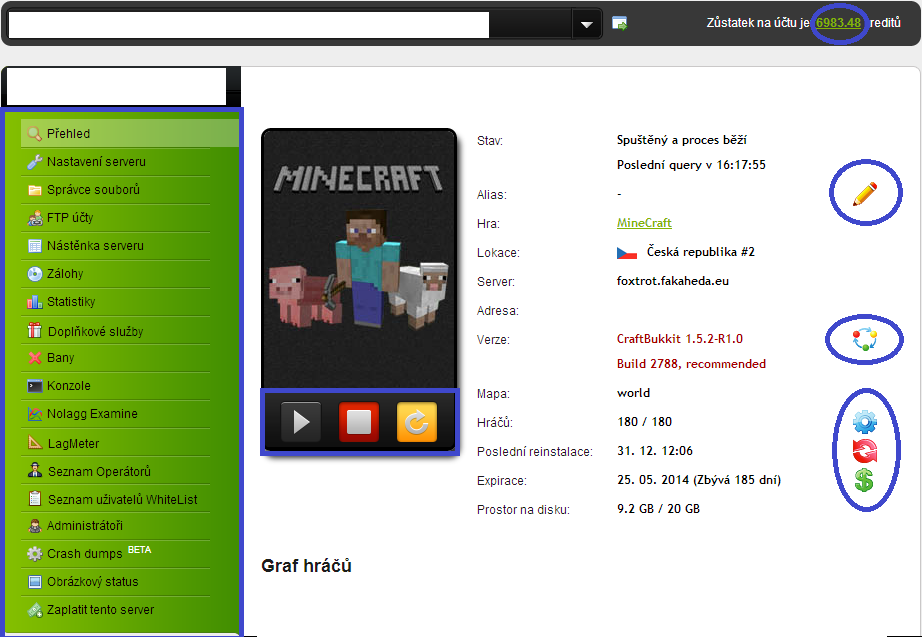This screenshot has width=922, height=637.
Task: Click the go-to icon beside the dropdown
Action: [619, 24]
